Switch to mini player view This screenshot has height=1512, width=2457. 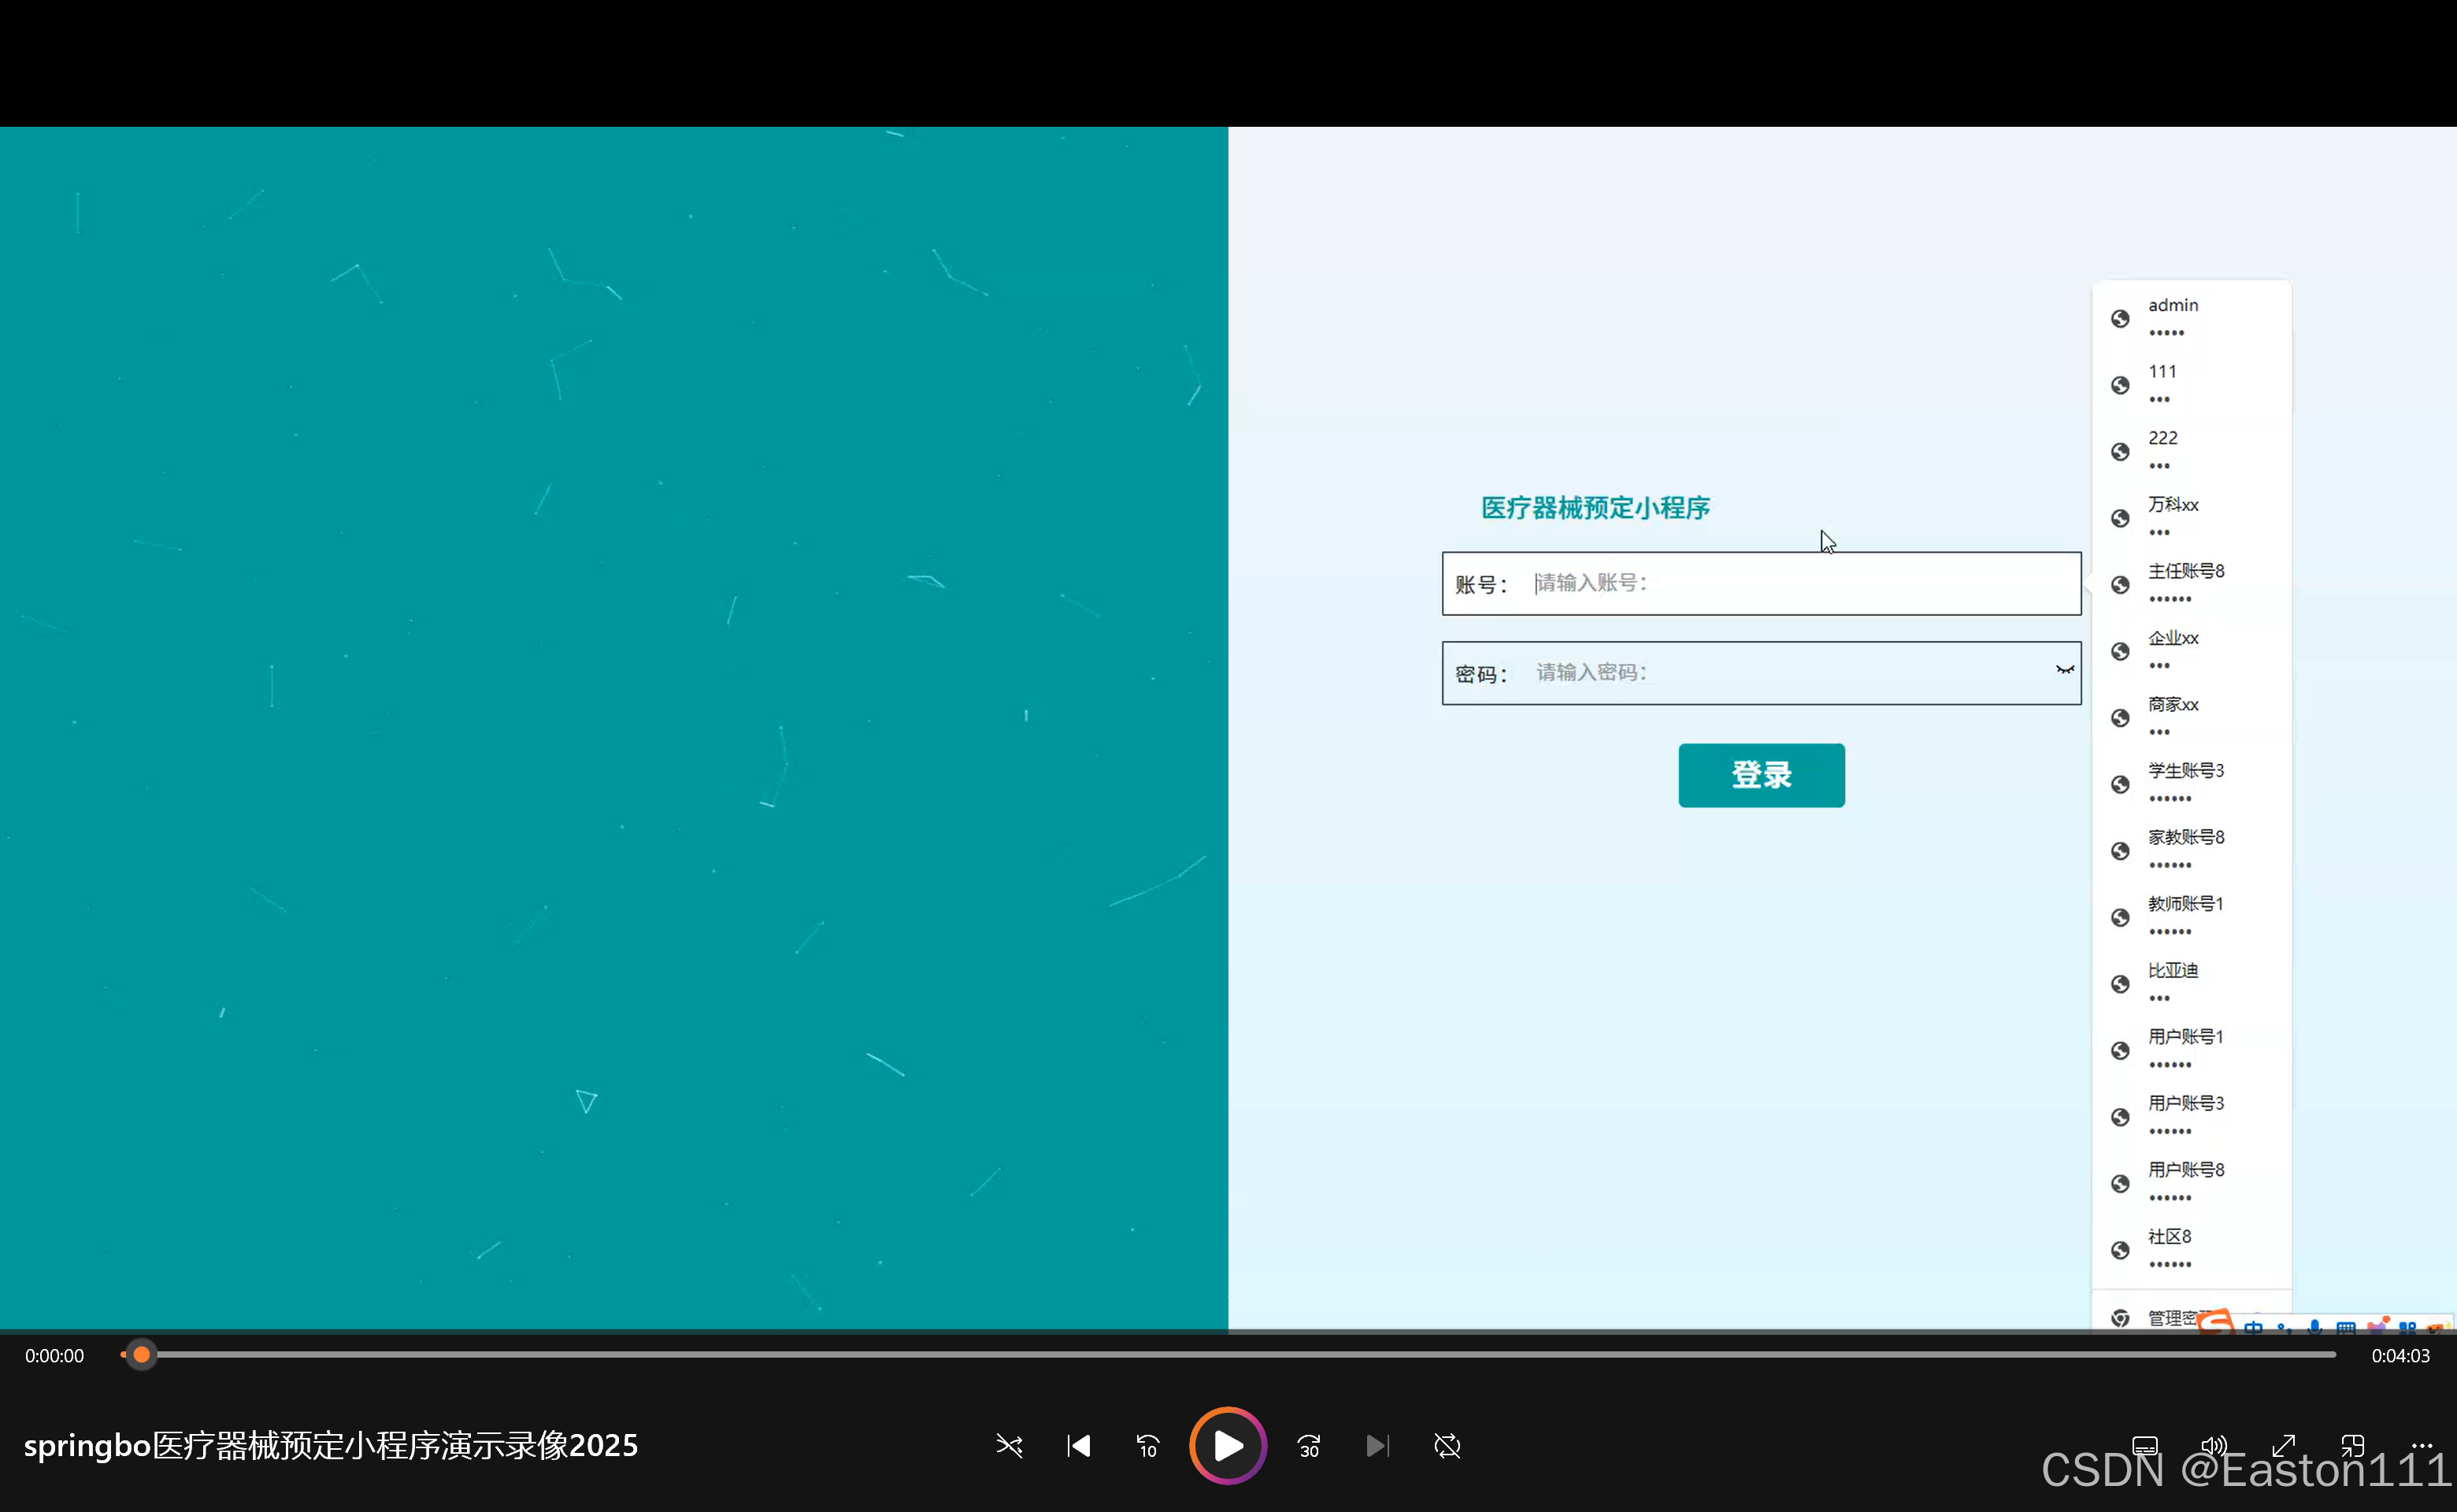pyautogui.click(x=2352, y=1445)
